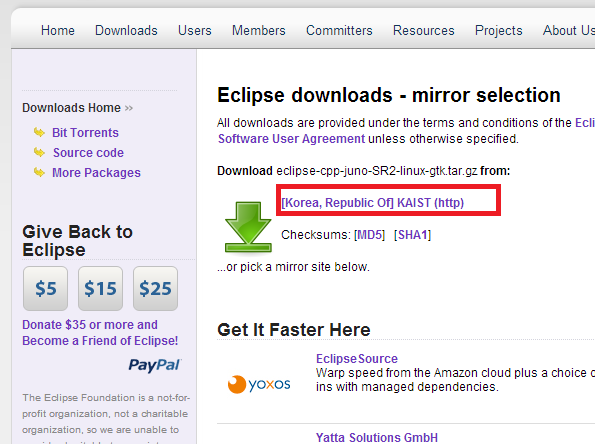Click the arrow bullet beside Bit Torrents
595x444 pixels.
click(39, 132)
